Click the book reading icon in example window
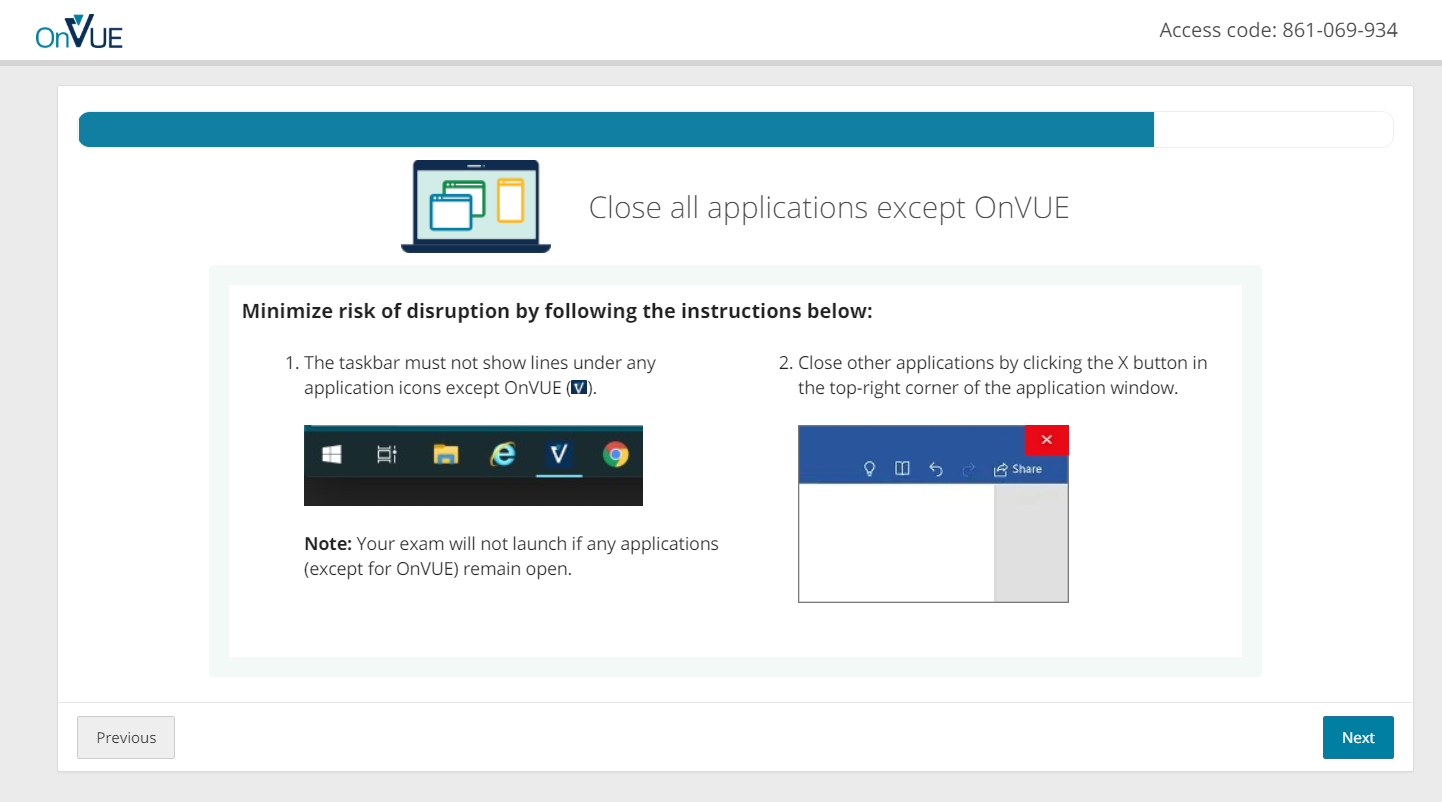Screen dimensions: 1442x802 [x=902, y=469]
